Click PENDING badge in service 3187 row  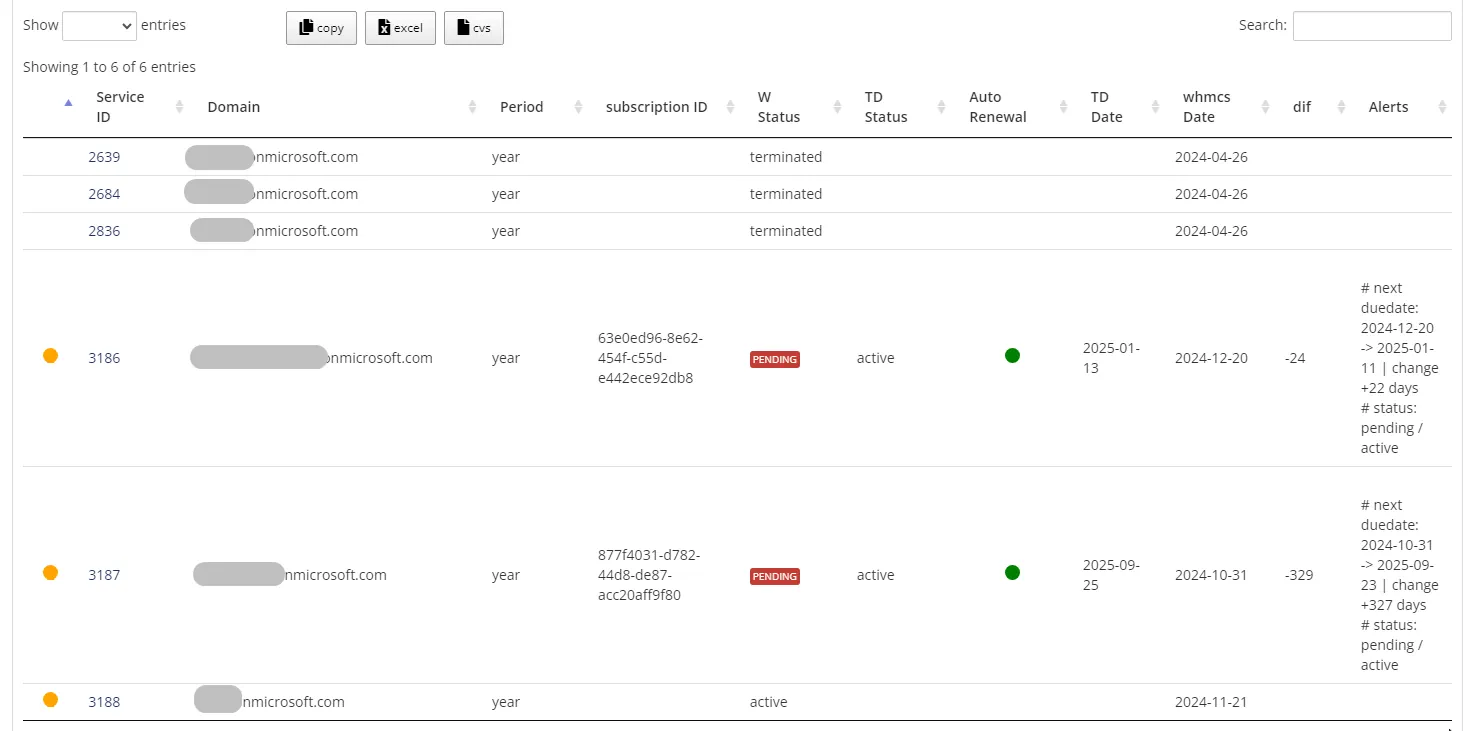point(774,576)
